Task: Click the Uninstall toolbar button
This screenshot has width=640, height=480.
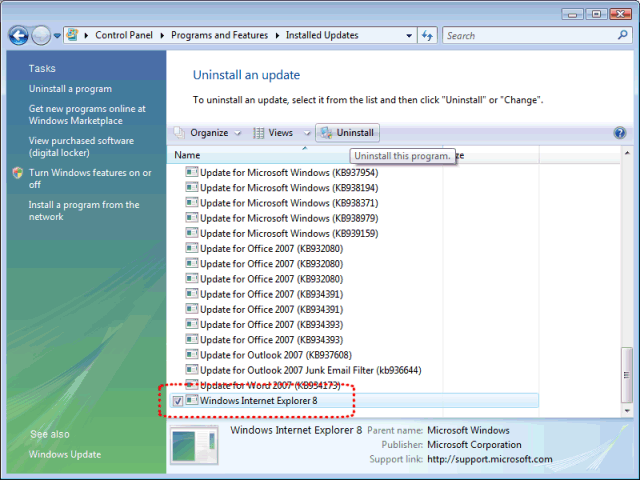Action: point(347,133)
